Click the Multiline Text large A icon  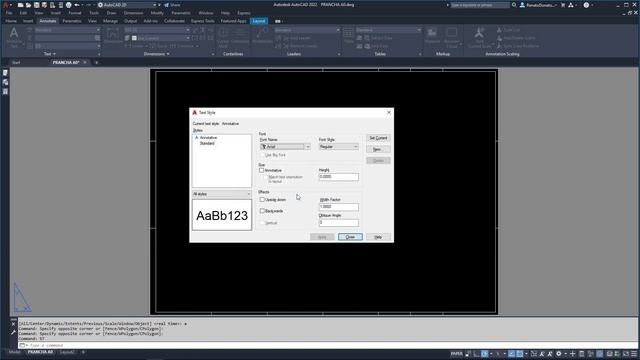coord(14,33)
